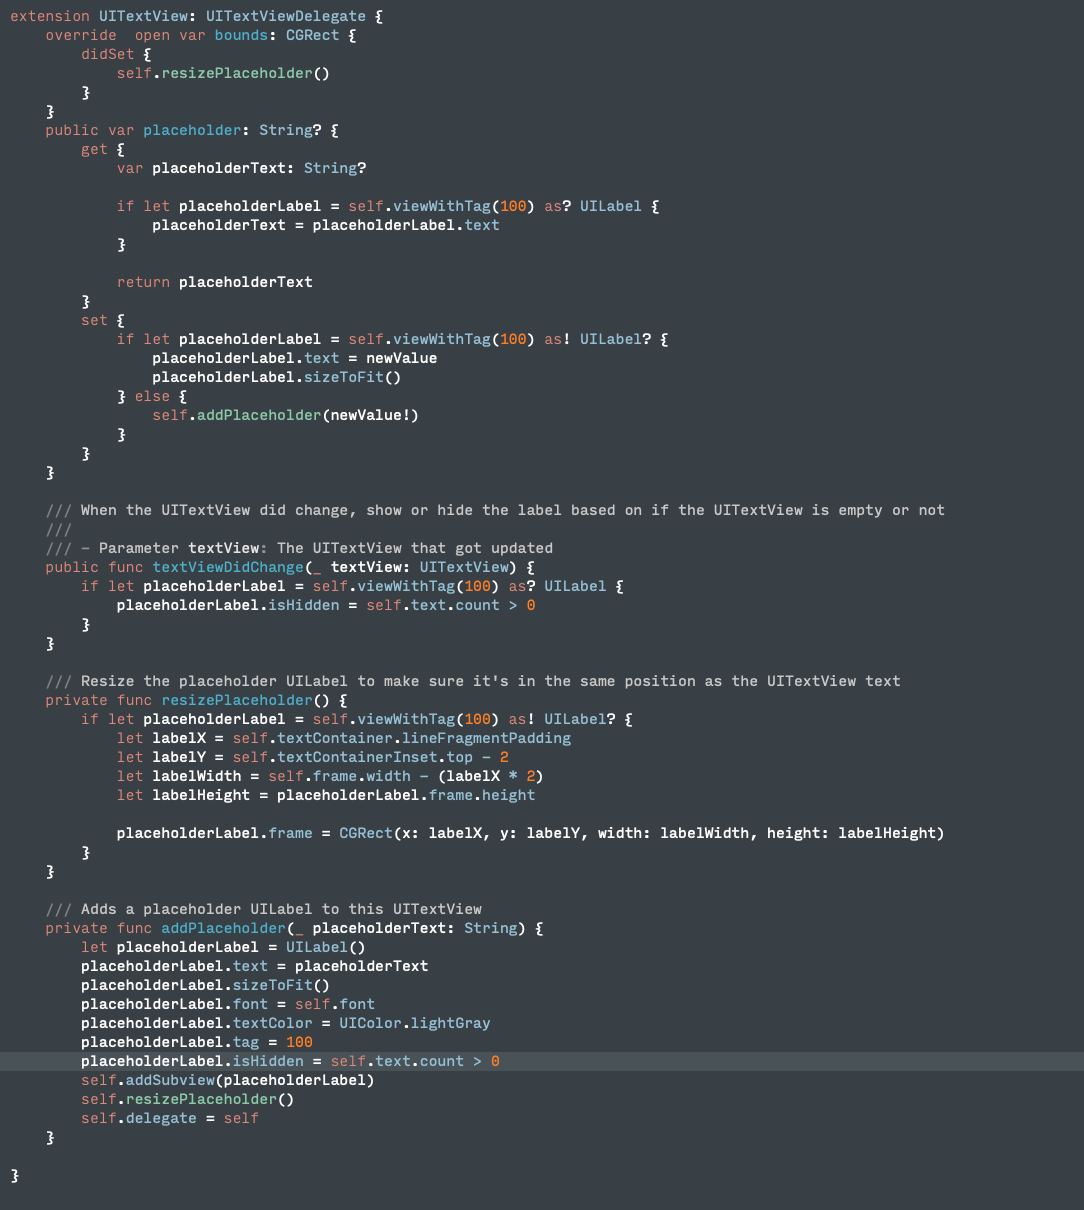1084x1210 pixels.
Task: Click the 'self.addPlaceholder(newValue!)' call
Action: click(286, 415)
